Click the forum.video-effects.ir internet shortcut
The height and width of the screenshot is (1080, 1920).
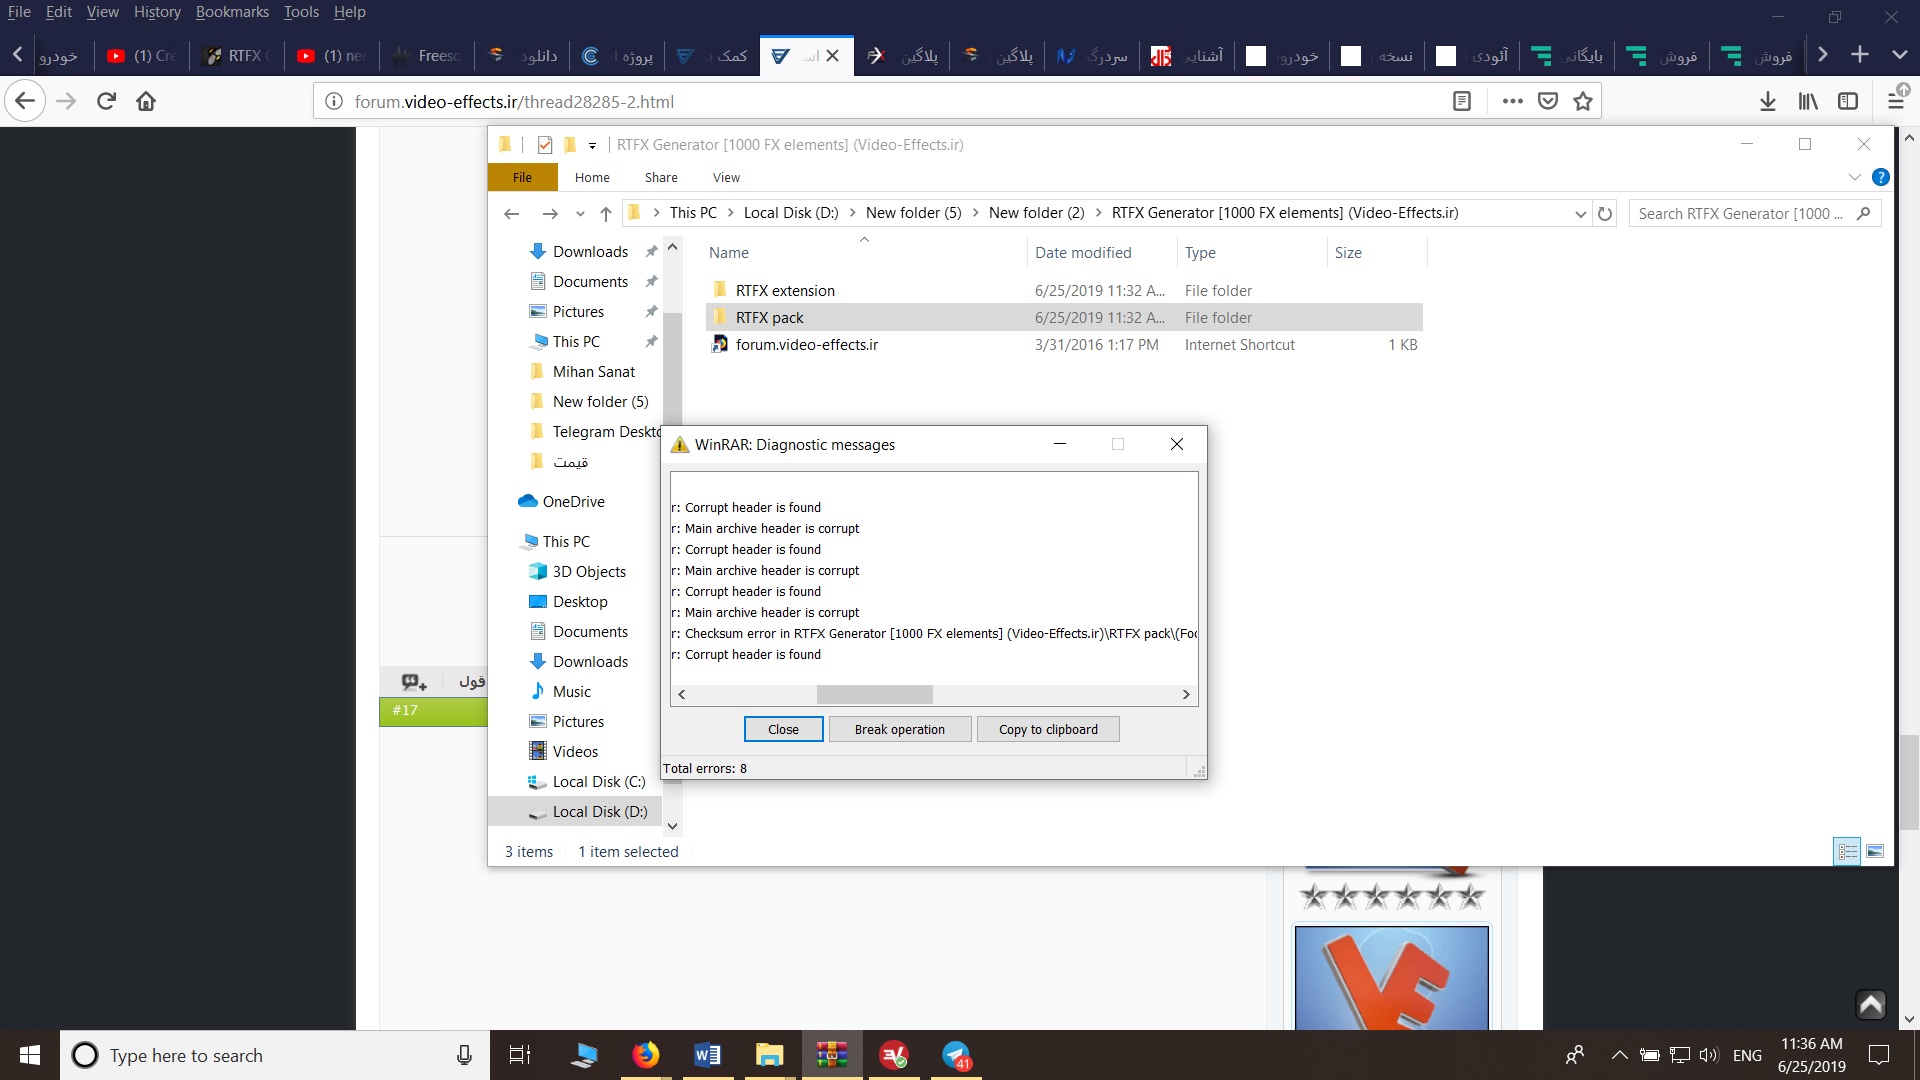807,344
